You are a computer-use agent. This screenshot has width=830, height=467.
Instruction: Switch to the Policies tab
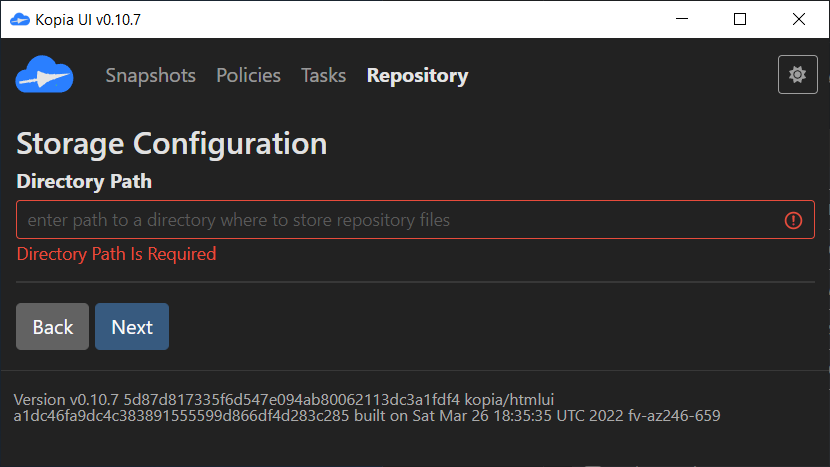pyautogui.click(x=248, y=75)
